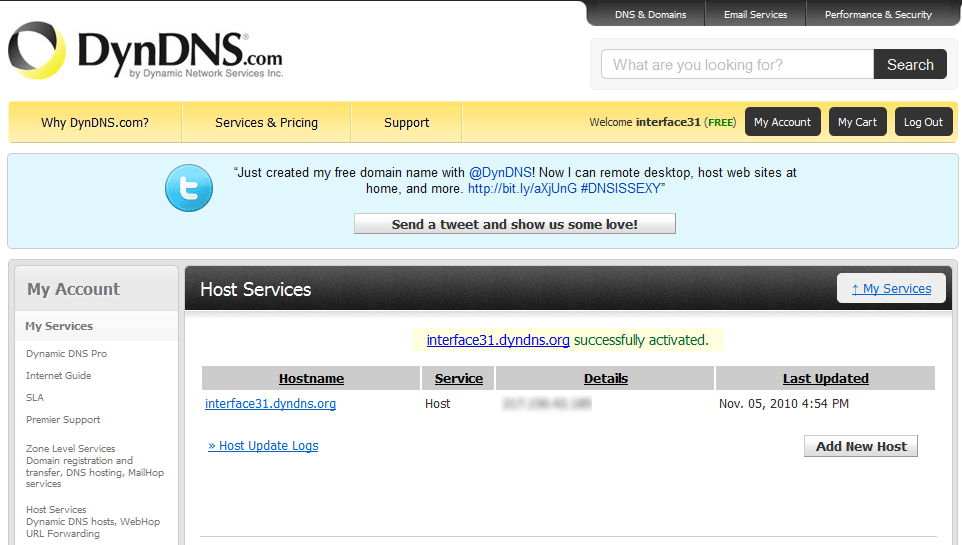Sort the table by Last Updated column
This screenshot has height=545, width=962.
pyautogui.click(x=825, y=379)
